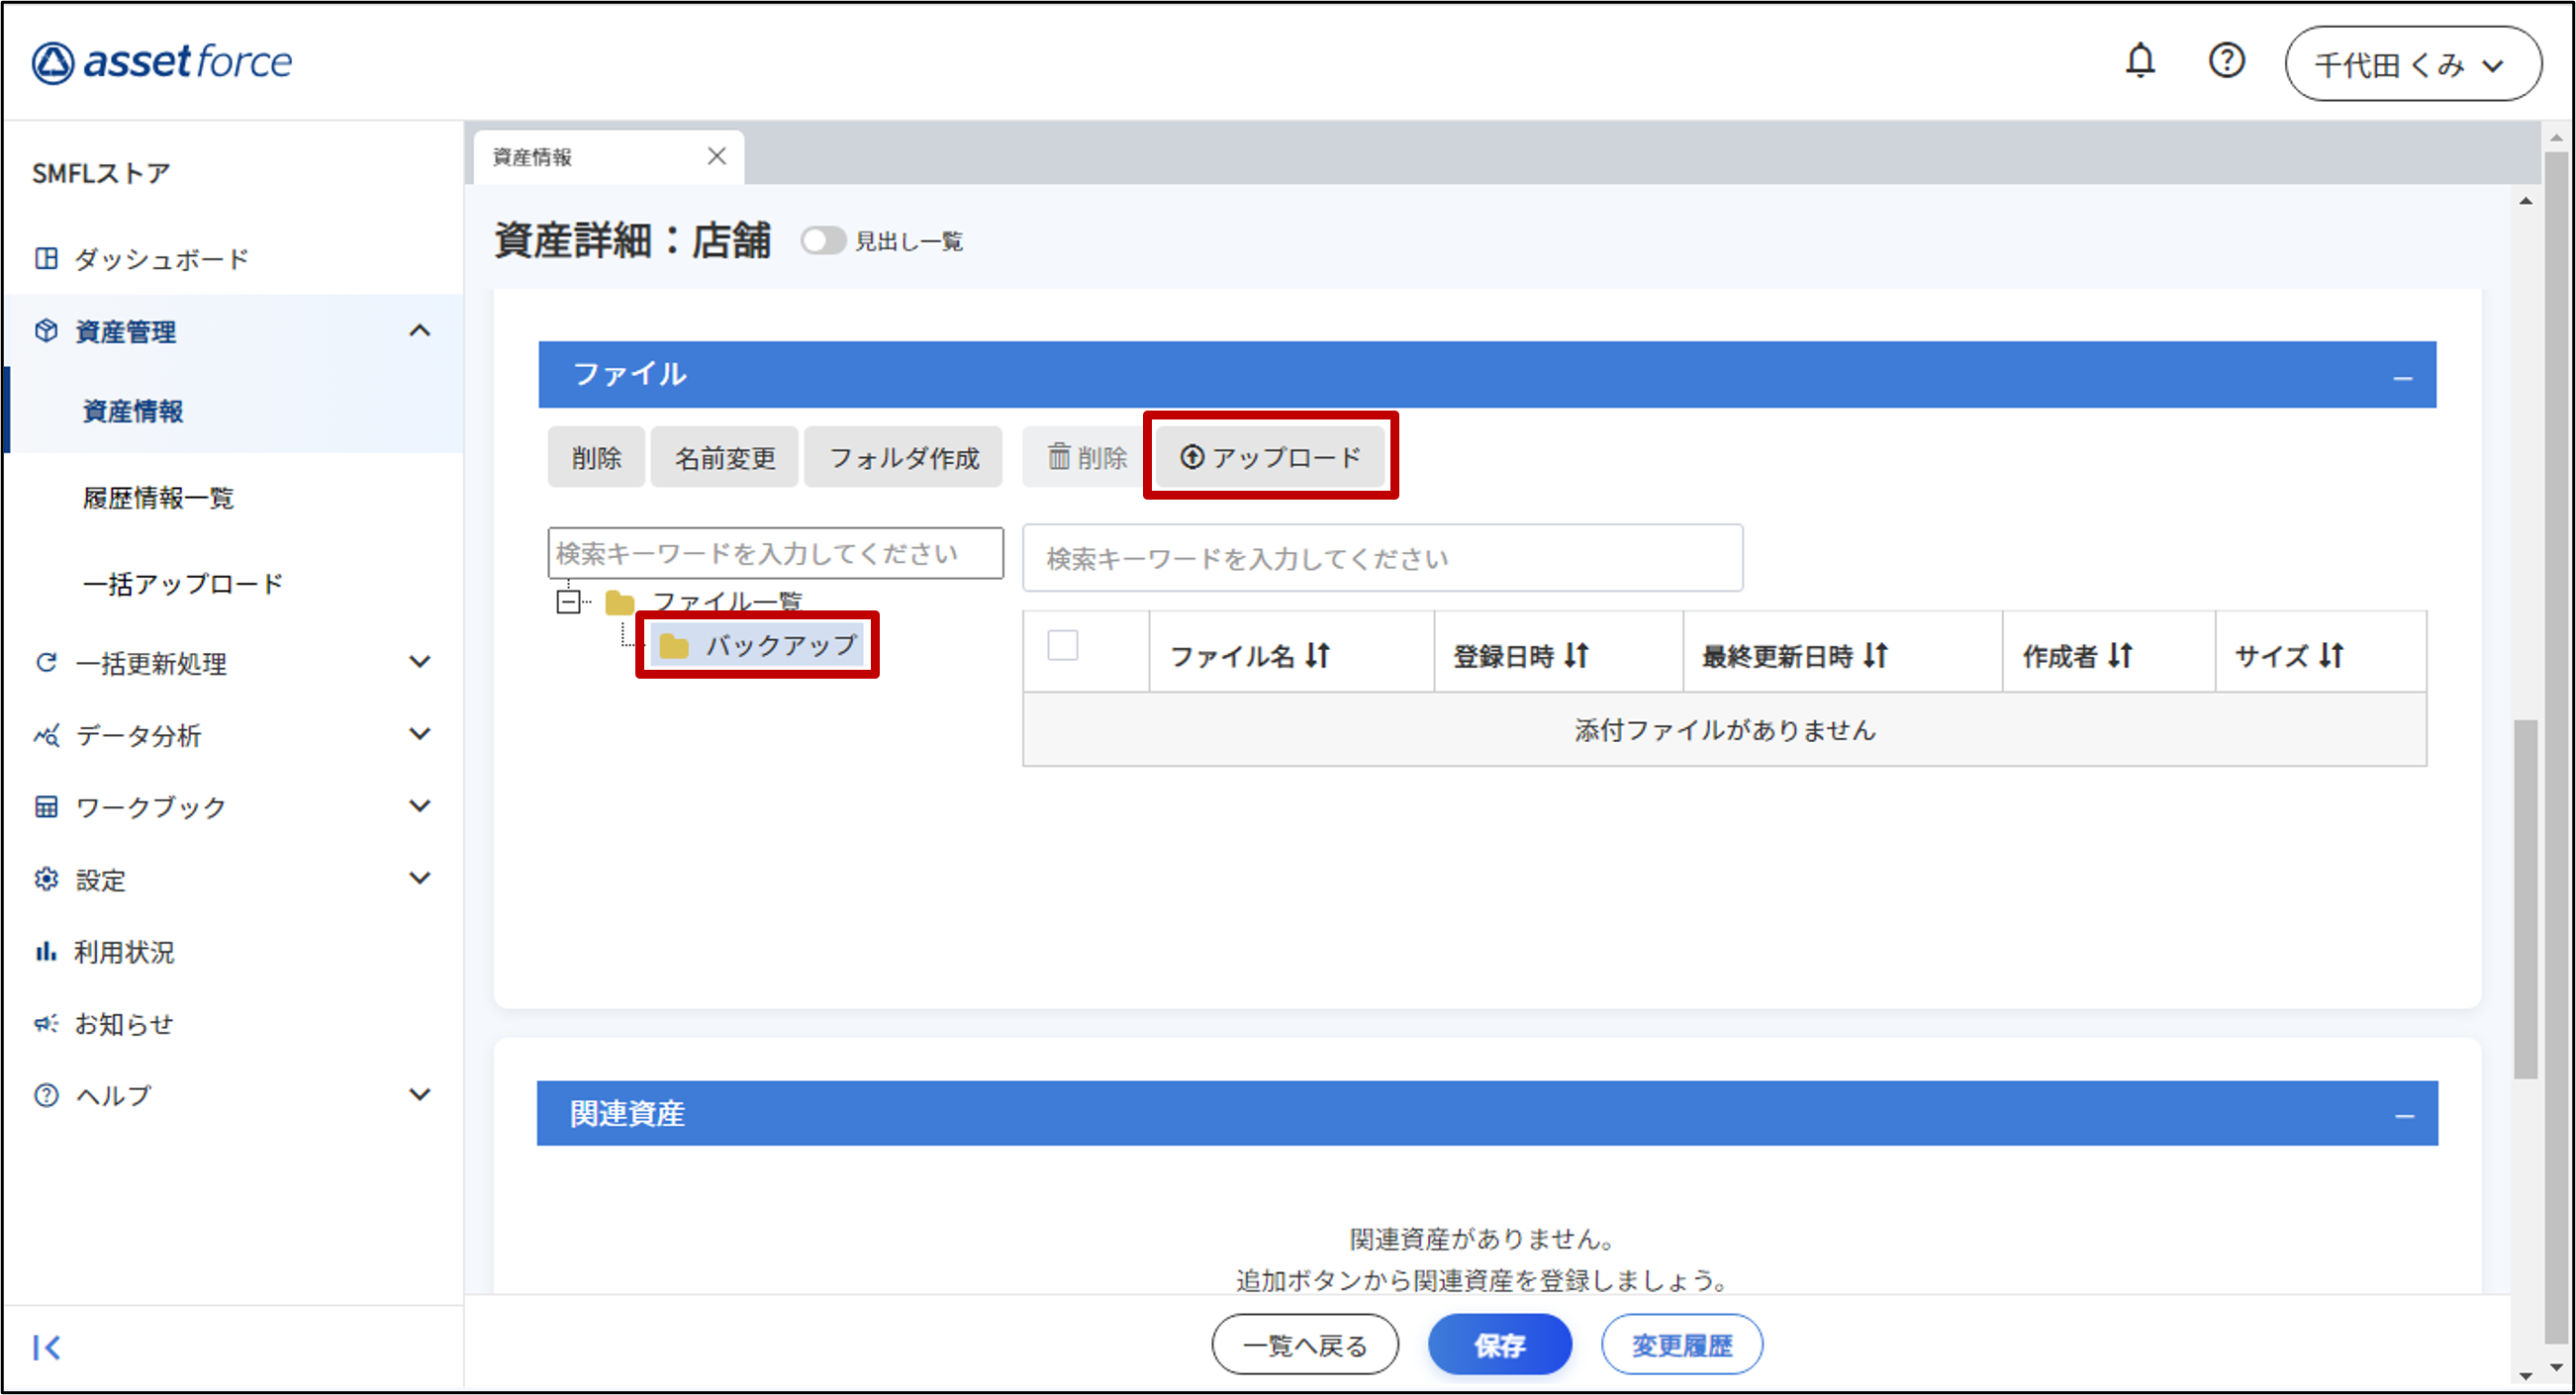Viewport: 2576px width, 1395px height.
Task: Open History List (履歴情報一覧) menu item
Action: point(158,498)
